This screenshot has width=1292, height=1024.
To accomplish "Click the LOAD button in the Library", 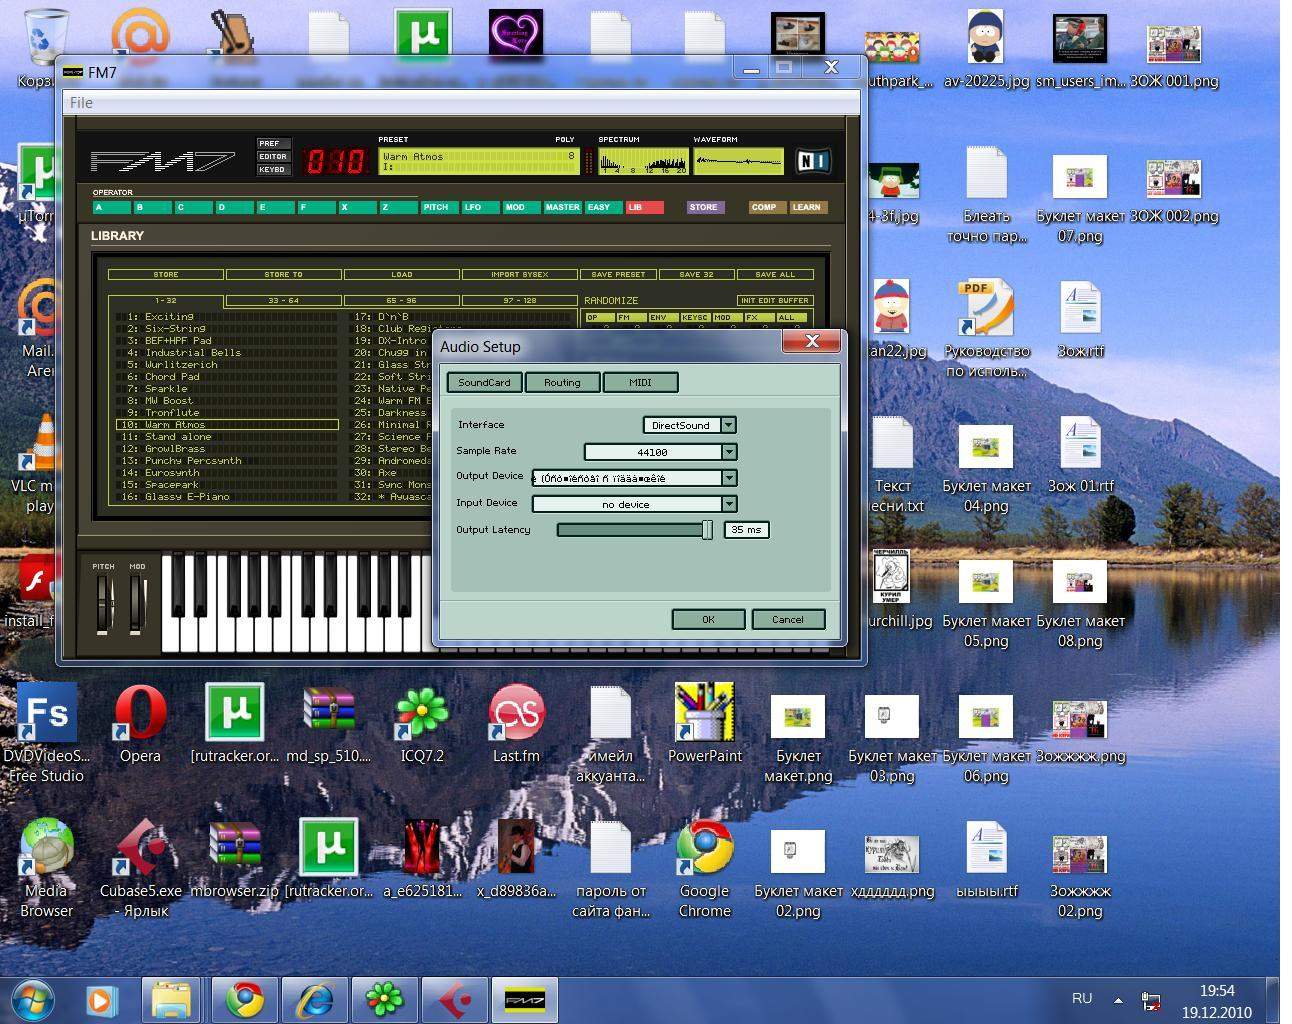I will tap(401, 274).
